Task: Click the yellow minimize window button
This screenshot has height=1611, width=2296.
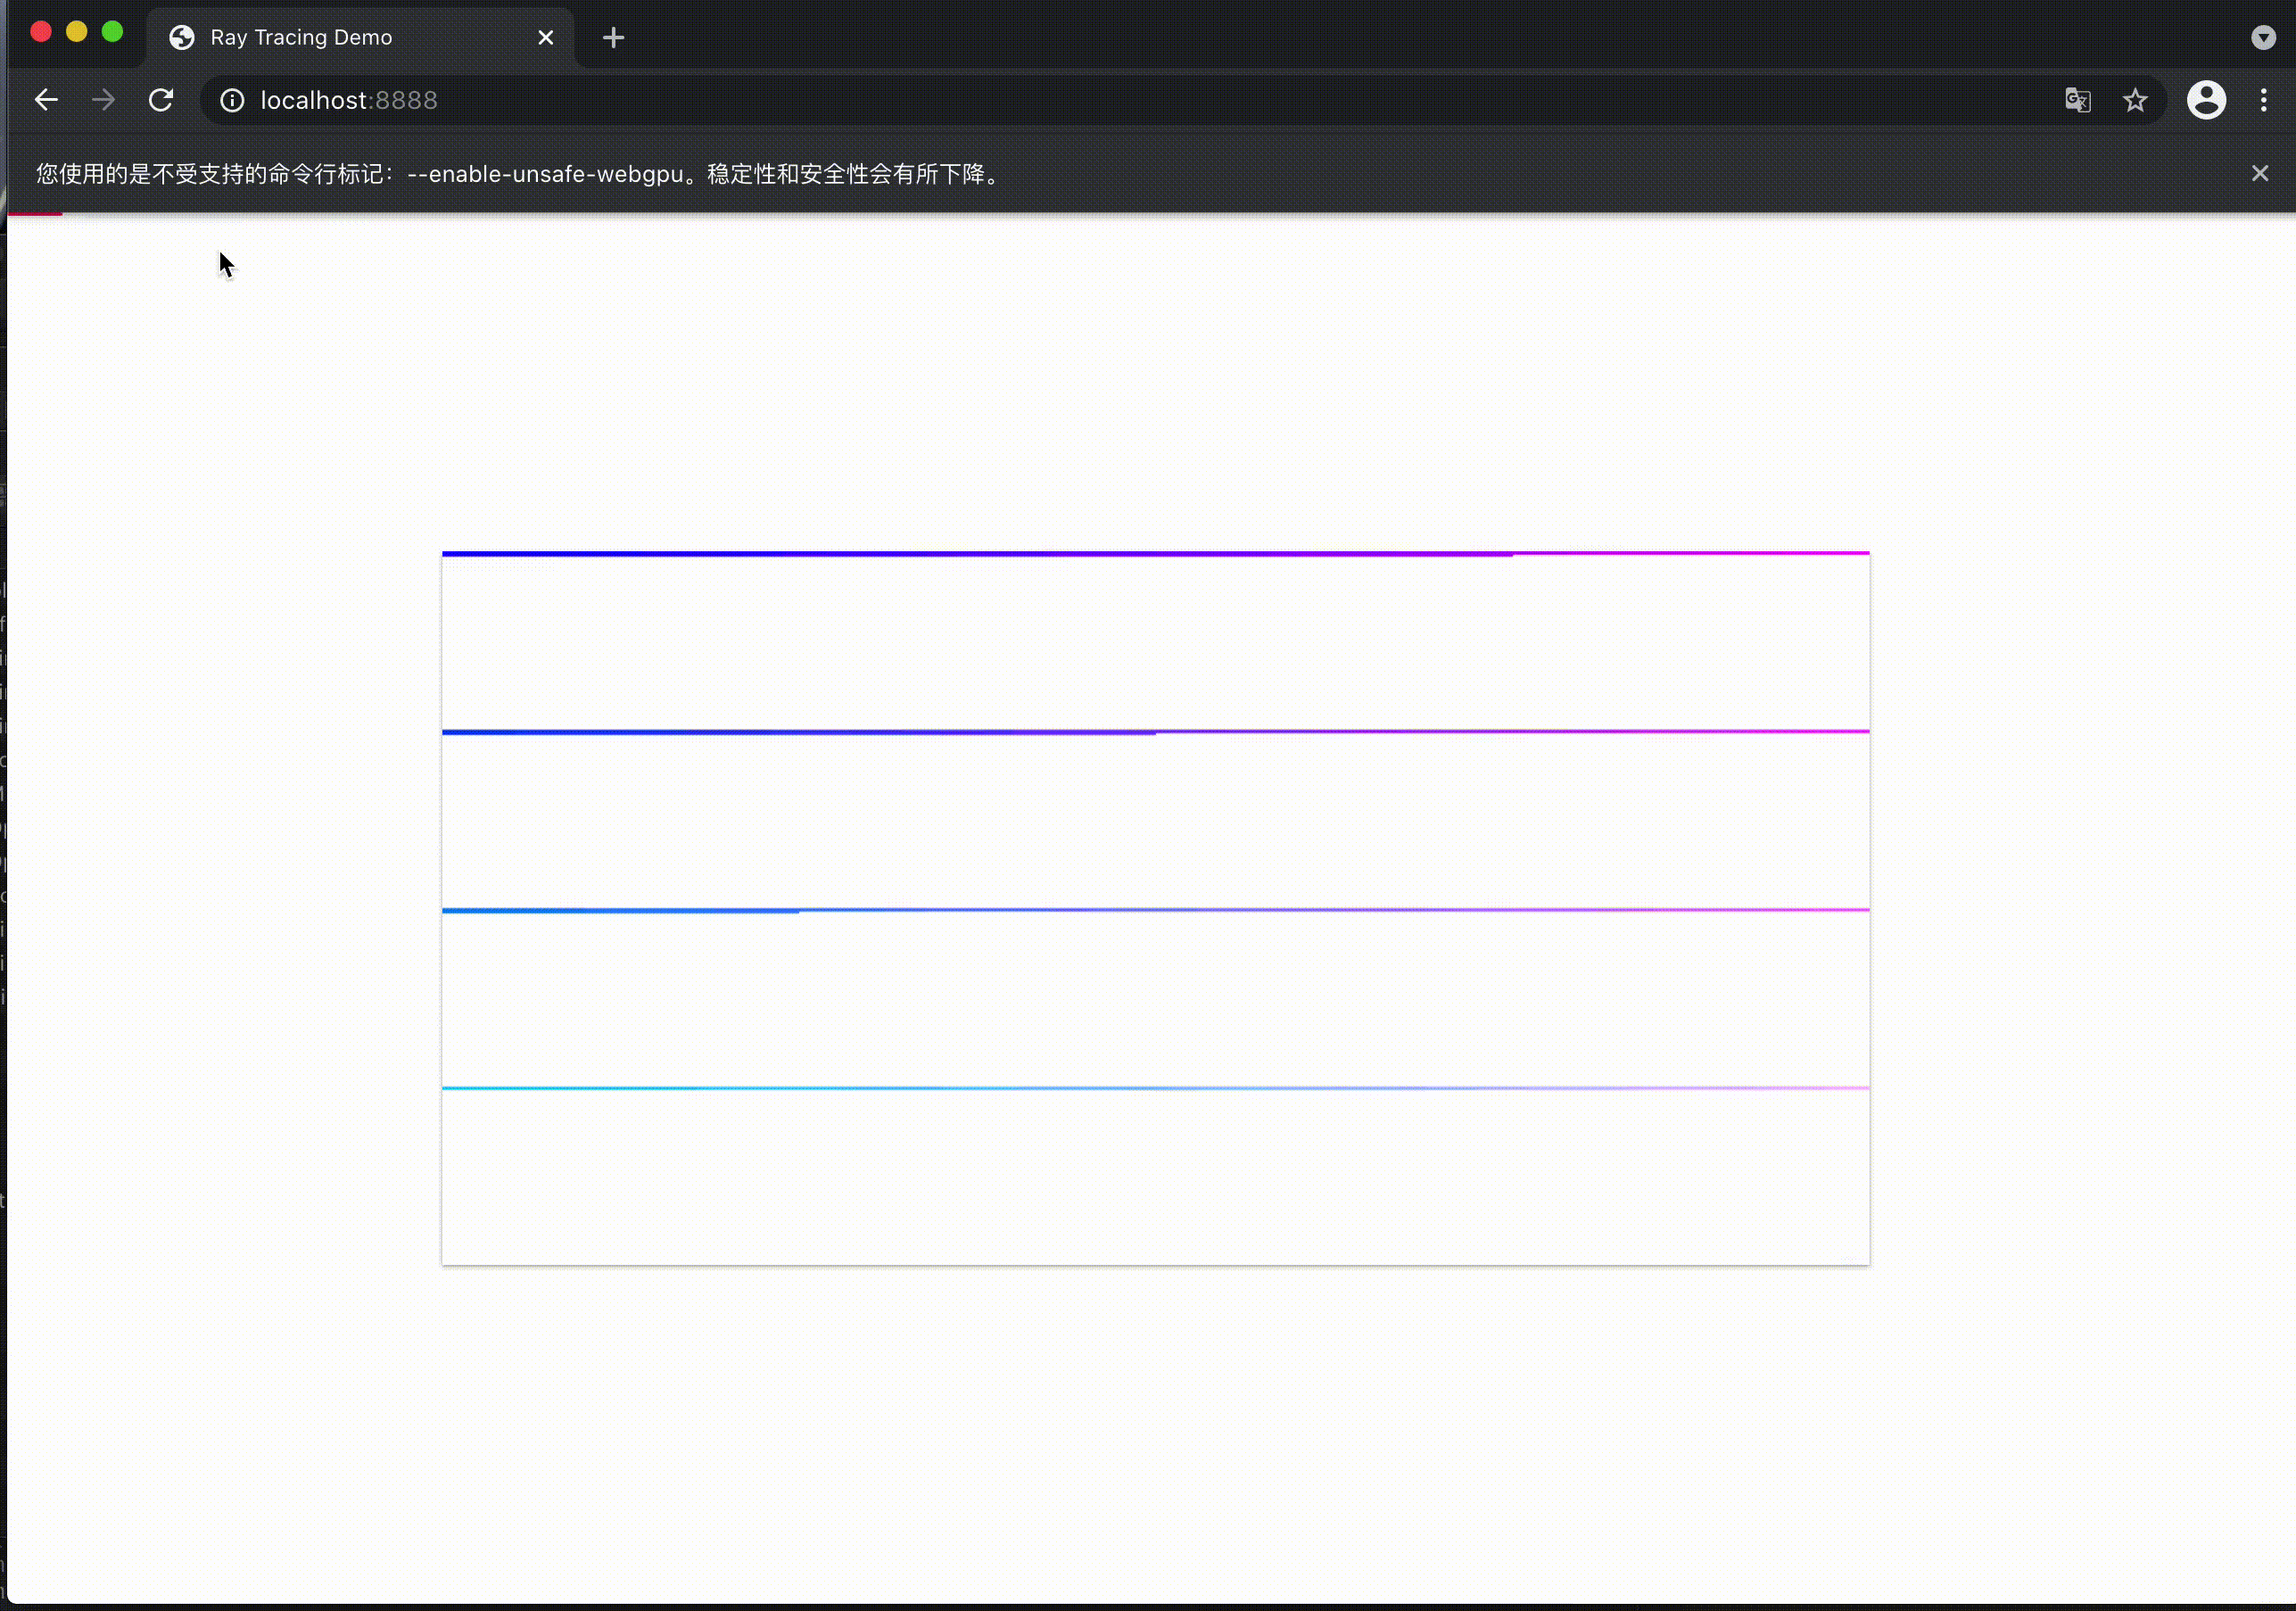Action: [x=77, y=32]
